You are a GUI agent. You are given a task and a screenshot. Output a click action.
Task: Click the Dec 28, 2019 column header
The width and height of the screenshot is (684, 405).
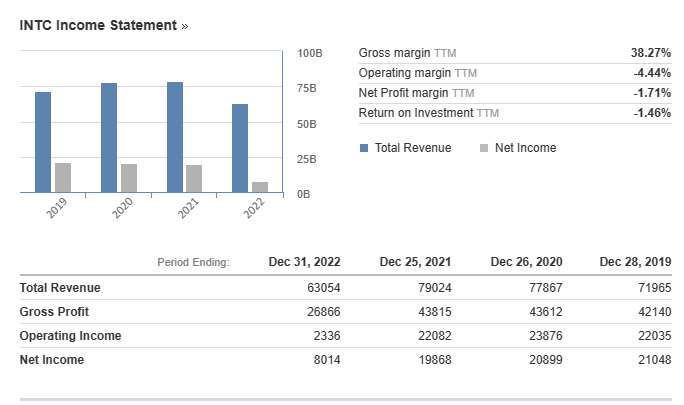pyautogui.click(x=636, y=262)
